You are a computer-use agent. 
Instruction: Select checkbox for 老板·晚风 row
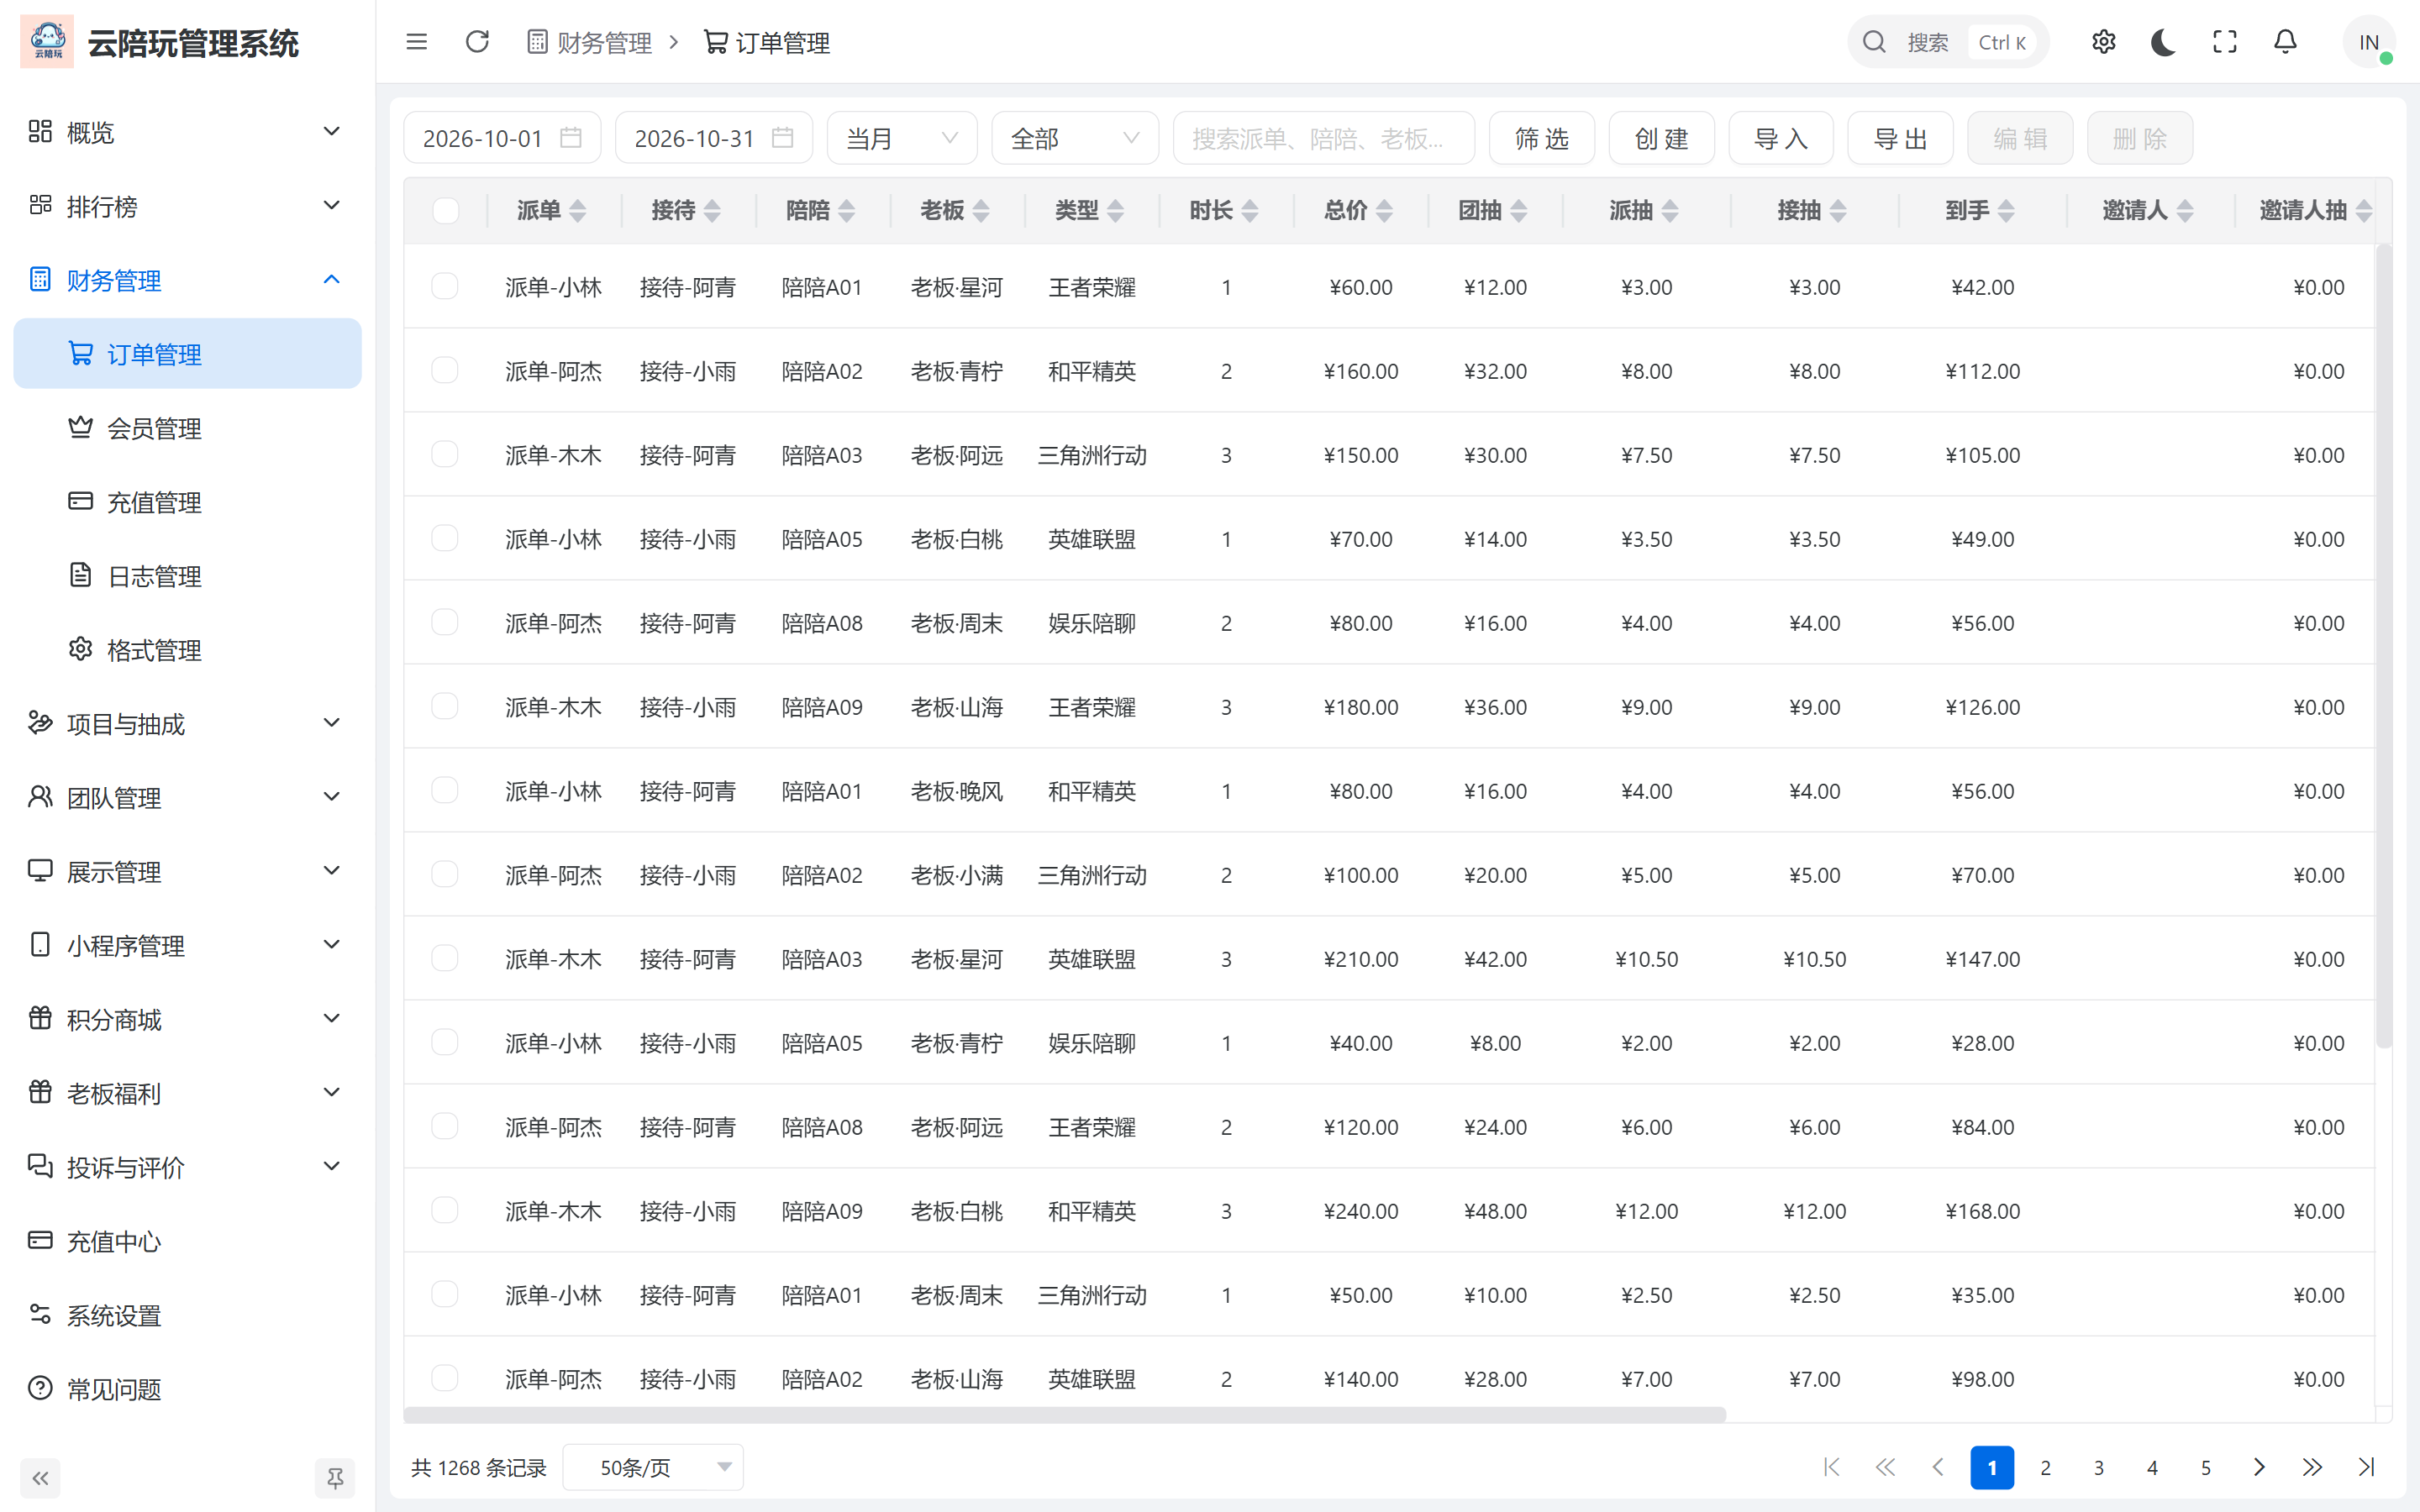[445, 791]
